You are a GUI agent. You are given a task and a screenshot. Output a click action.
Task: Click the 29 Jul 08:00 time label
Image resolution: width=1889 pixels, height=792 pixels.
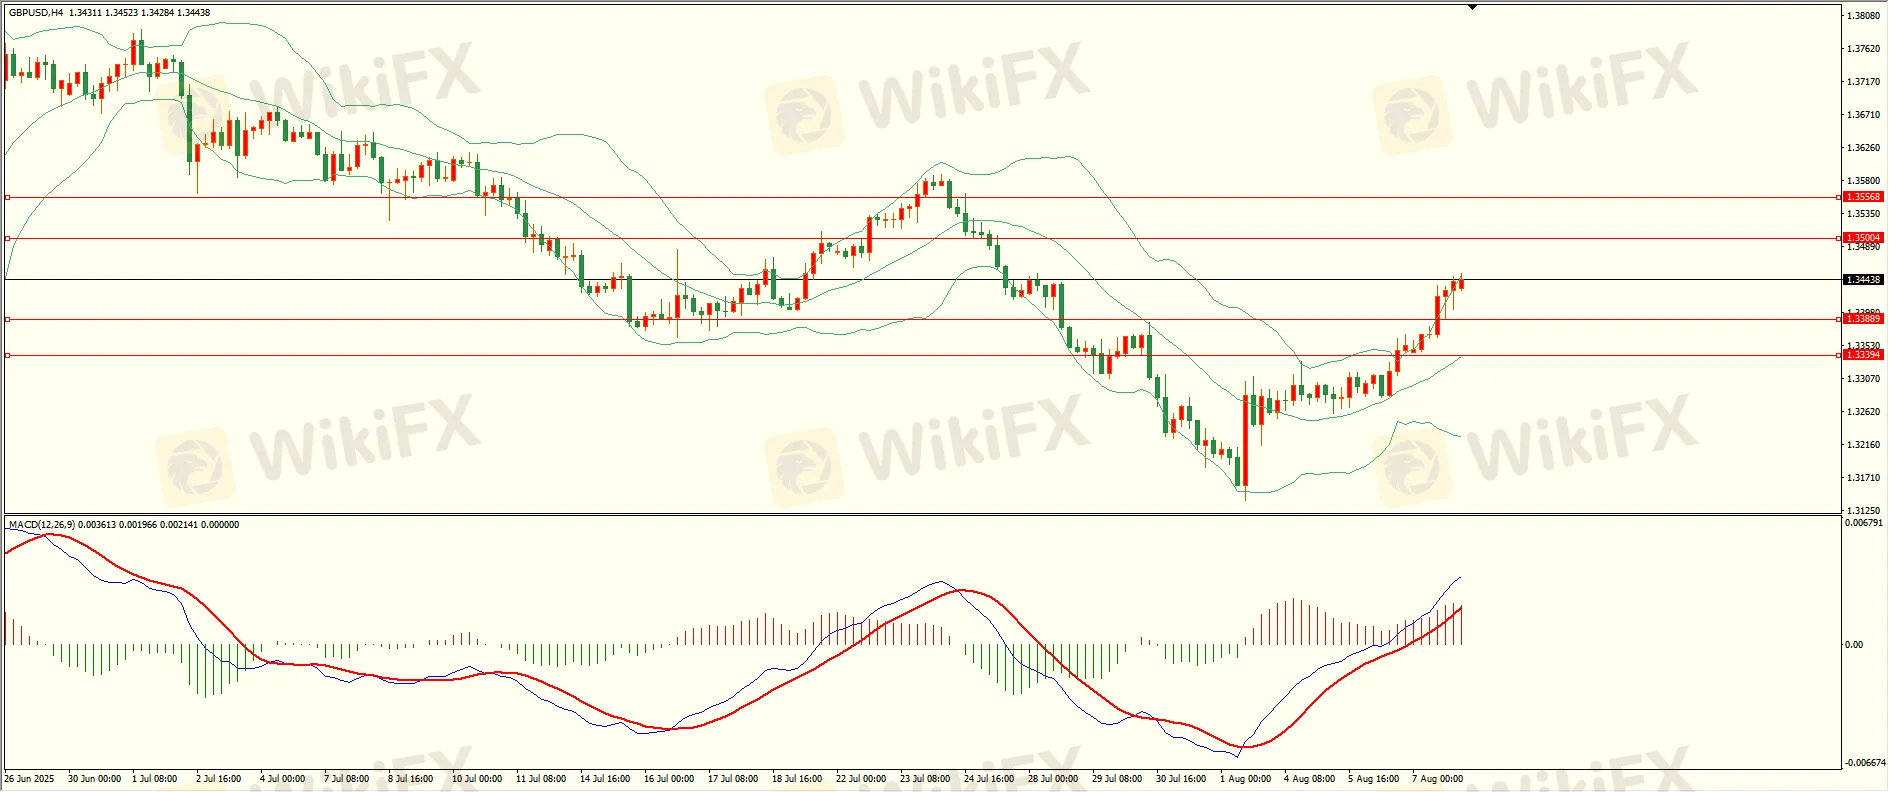[1117, 779]
